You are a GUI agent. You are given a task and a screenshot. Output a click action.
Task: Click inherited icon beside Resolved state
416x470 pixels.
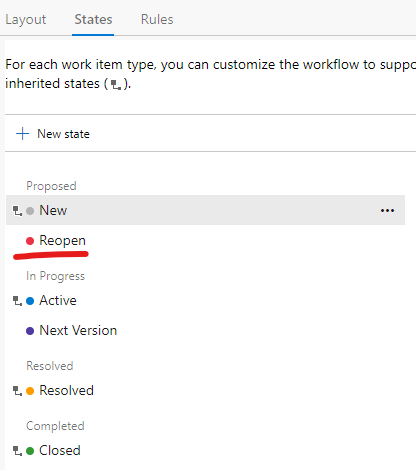pos(17,391)
